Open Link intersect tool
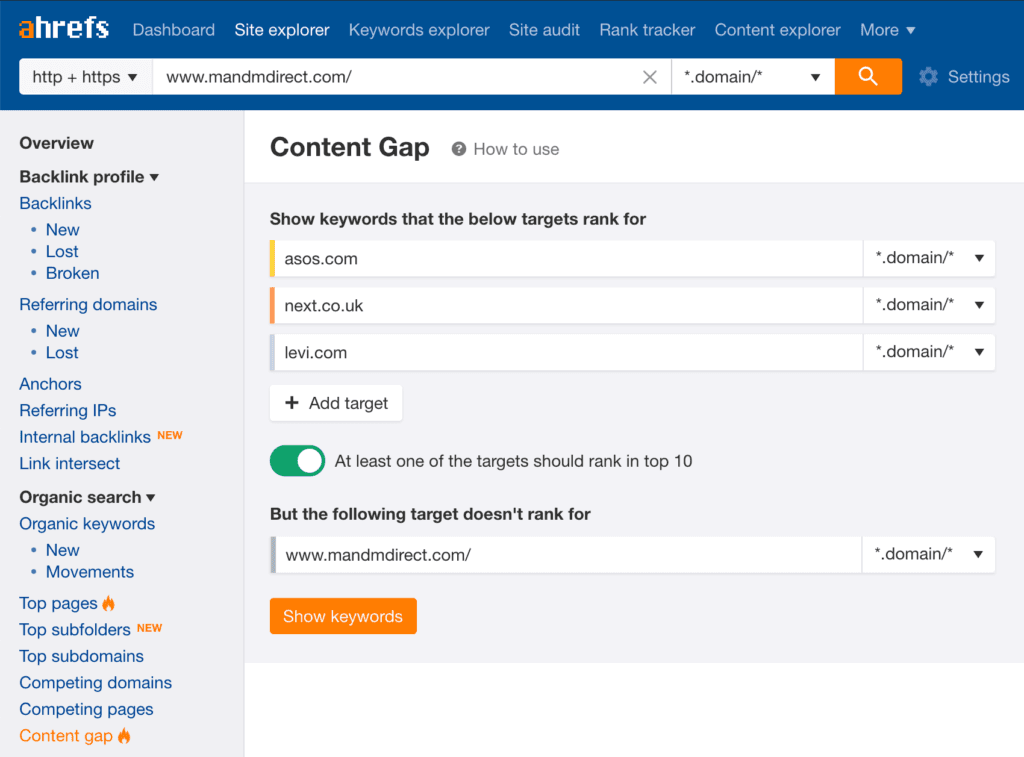The width and height of the screenshot is (1024, 757). [70, 463]
